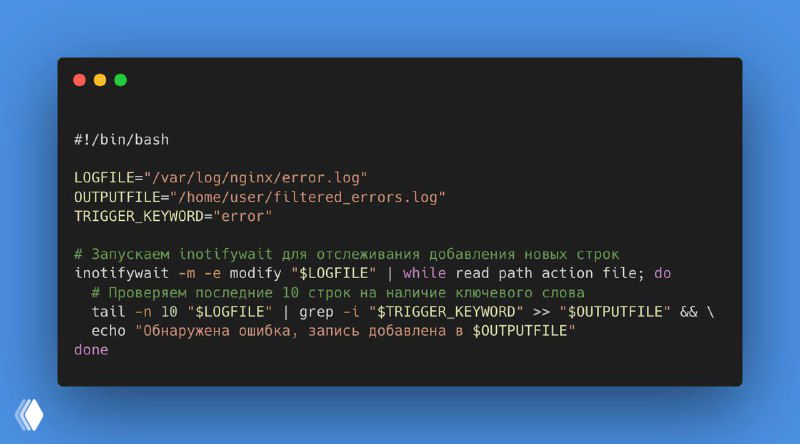This screenshot has width=800, height=444.
Task: Click the comment starting with Запускаем
Action: click(346, 254)
